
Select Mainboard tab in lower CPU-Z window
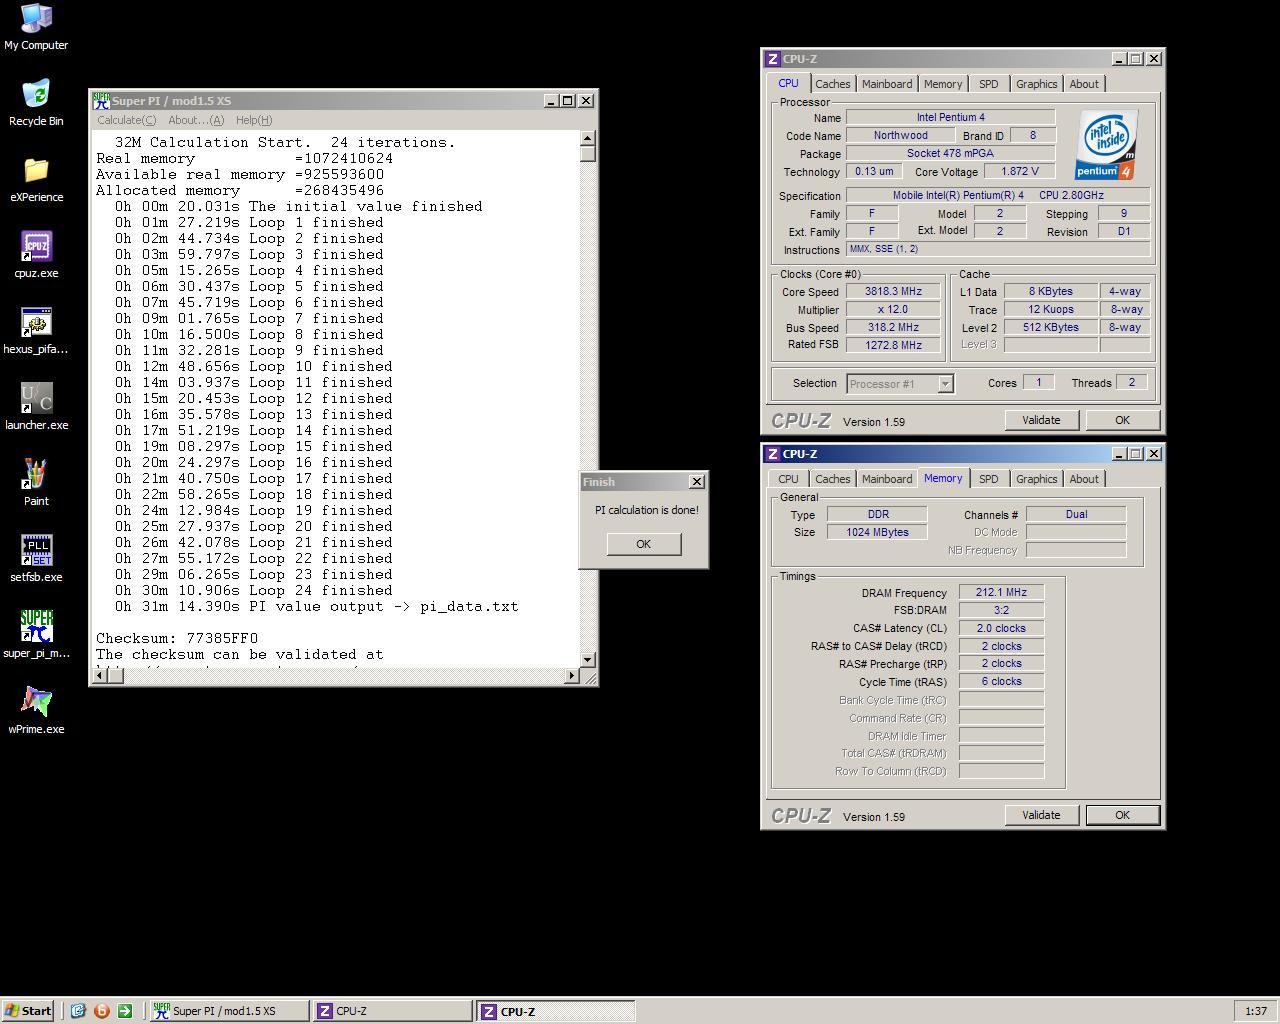pos(887,479)
